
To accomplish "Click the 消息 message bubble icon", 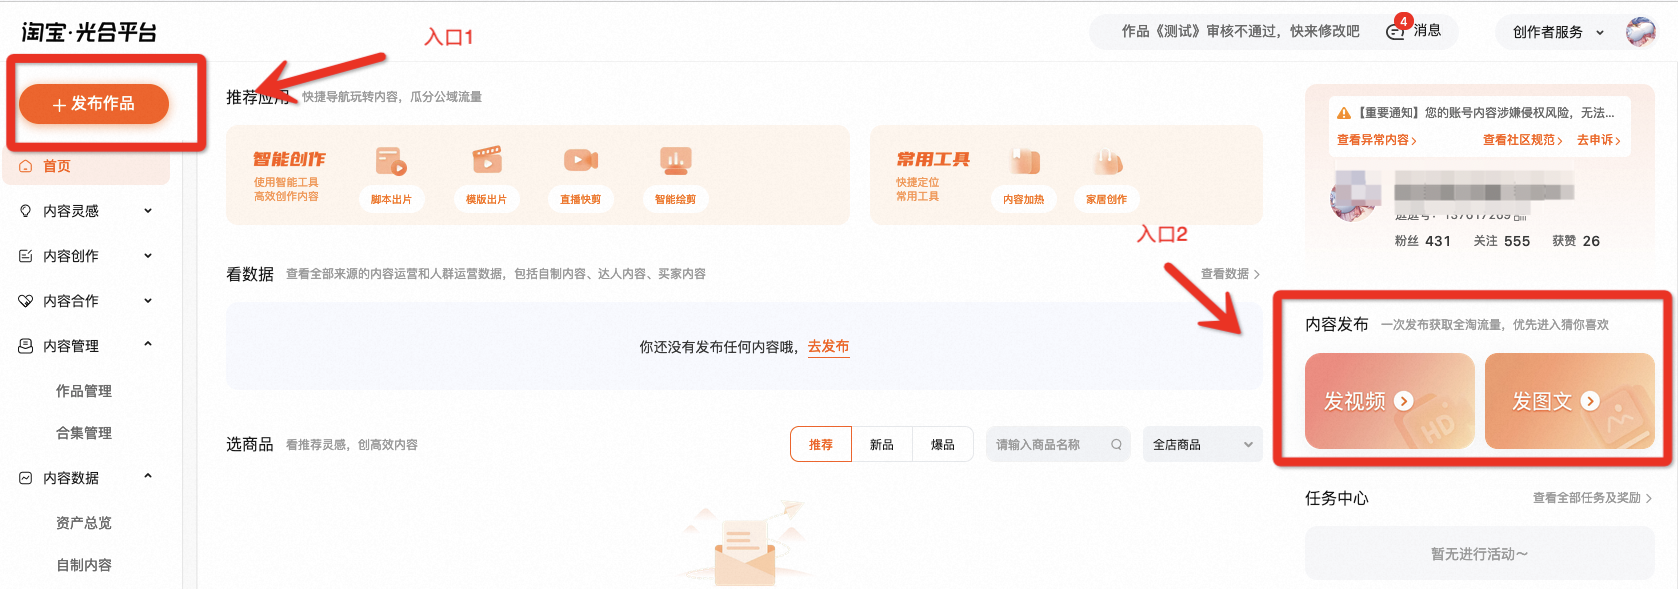I will tap(1395, 32).
